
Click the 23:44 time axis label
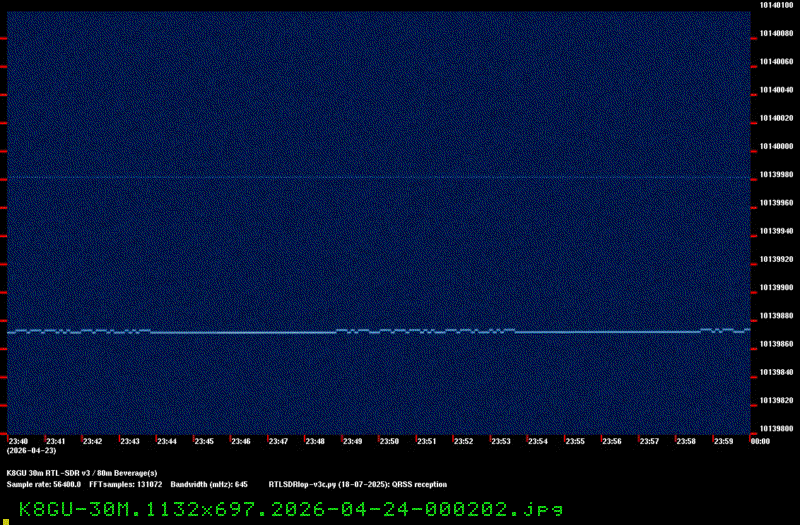point(167,441)
